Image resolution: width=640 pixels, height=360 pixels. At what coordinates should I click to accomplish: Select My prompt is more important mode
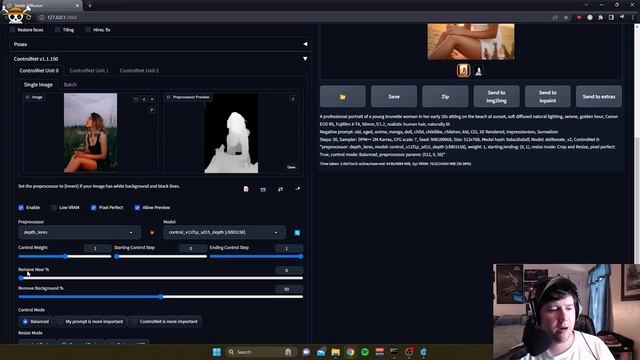click(x=91, y=322)
